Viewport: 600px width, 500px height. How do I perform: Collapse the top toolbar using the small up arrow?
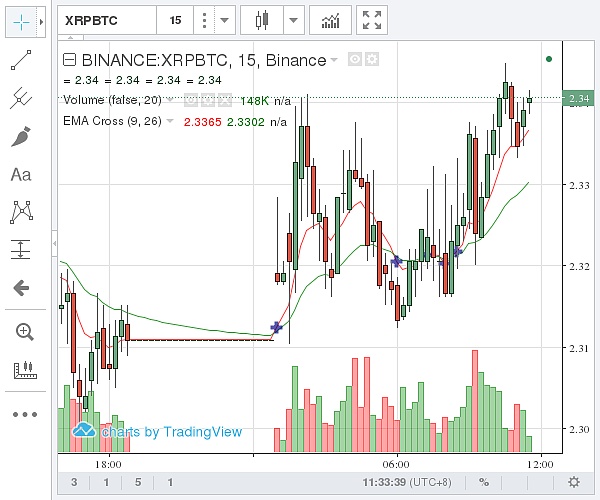coord(70,38)
